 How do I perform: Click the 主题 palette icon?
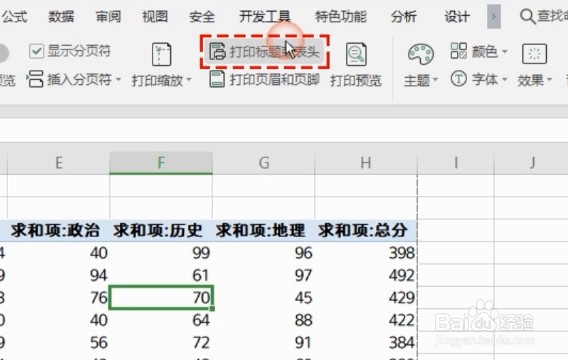click(x=421, y=54)
